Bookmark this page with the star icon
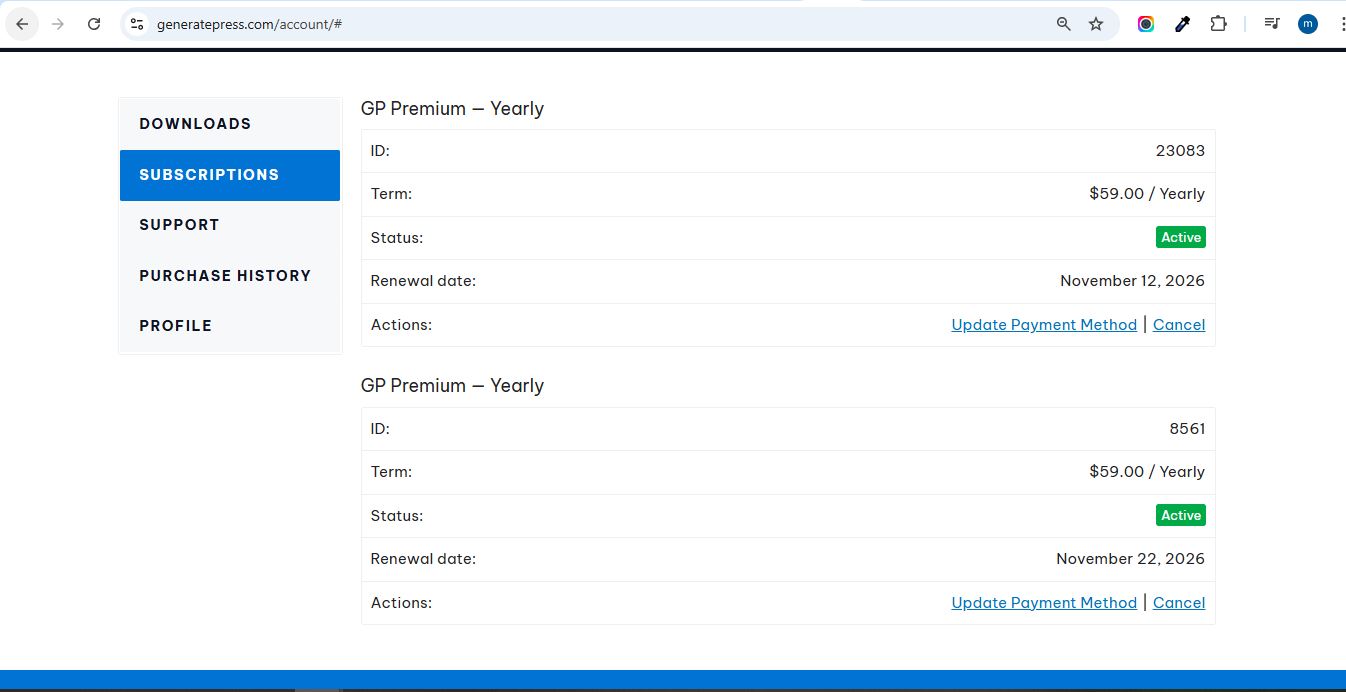Viewport: 1346px width, 692px height. (1096, 24)
